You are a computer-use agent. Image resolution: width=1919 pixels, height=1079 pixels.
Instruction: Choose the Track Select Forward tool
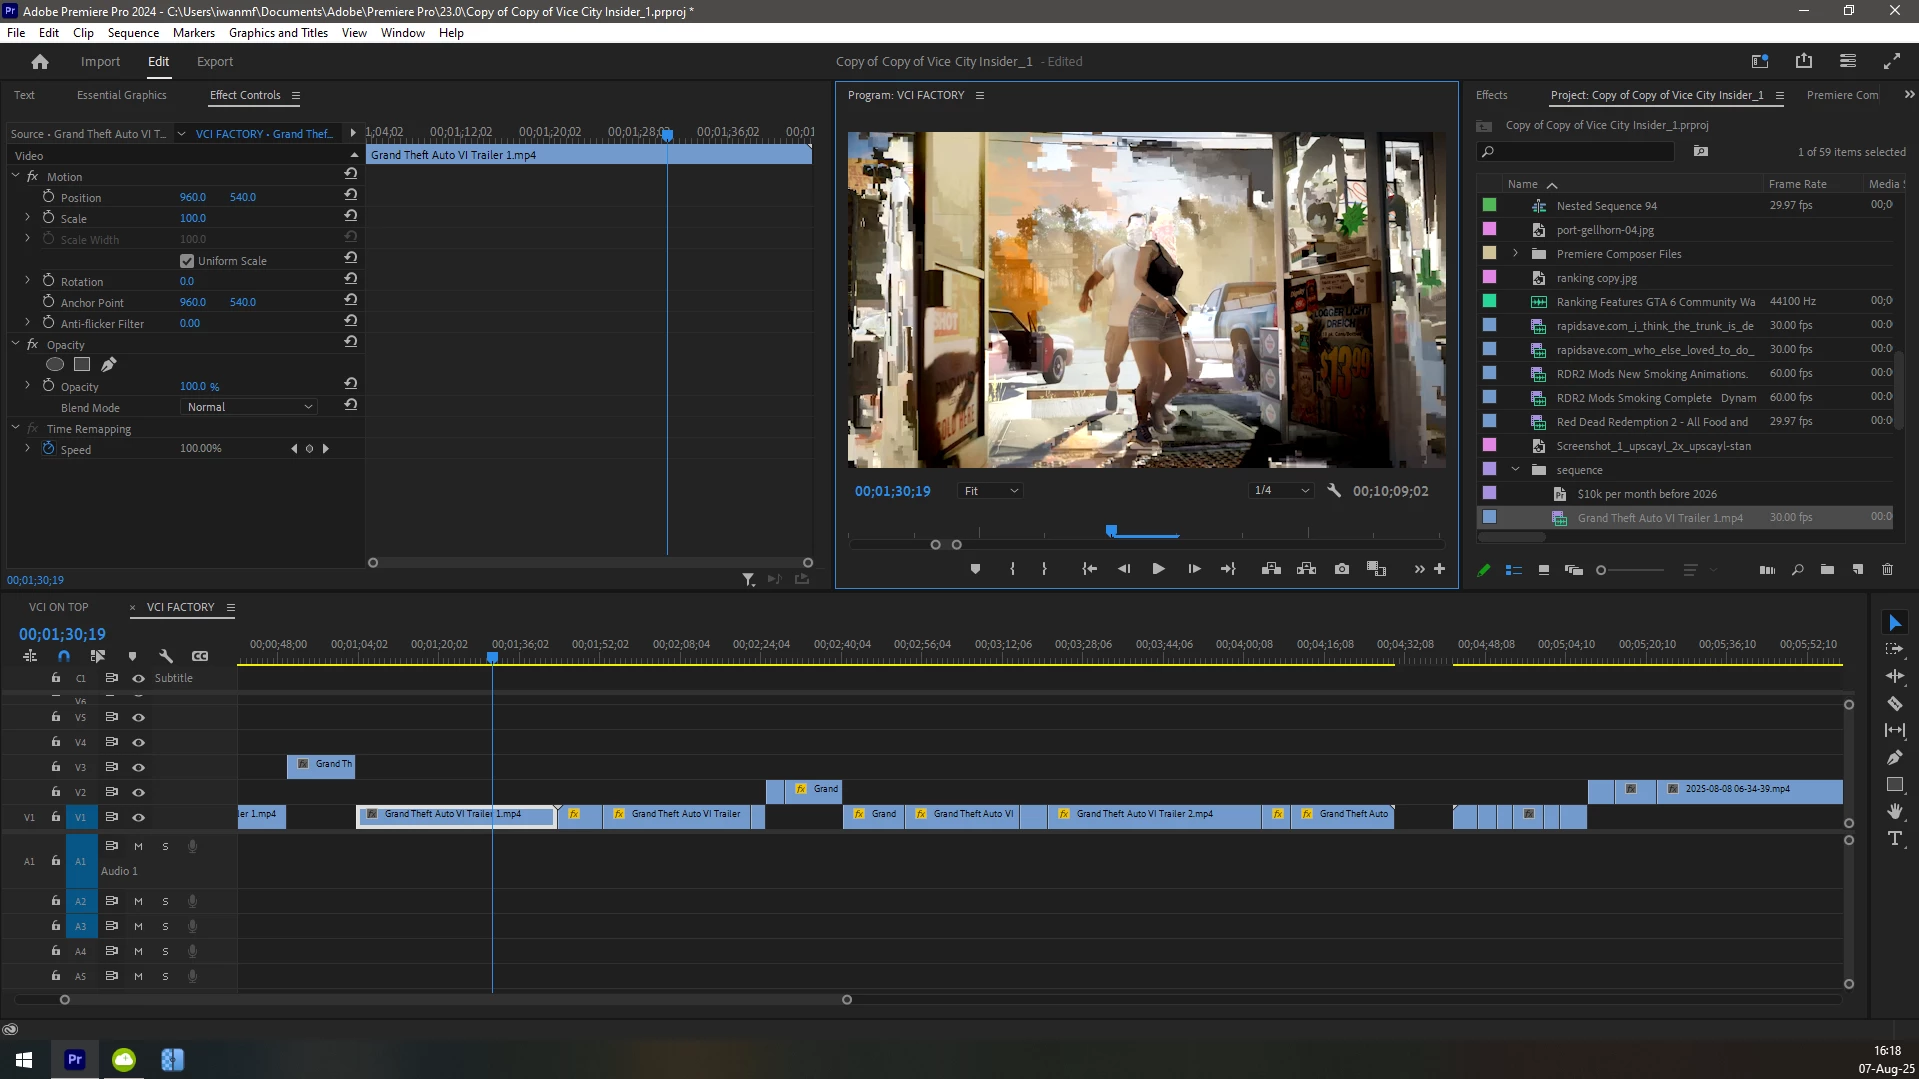tap(1894, 650)
